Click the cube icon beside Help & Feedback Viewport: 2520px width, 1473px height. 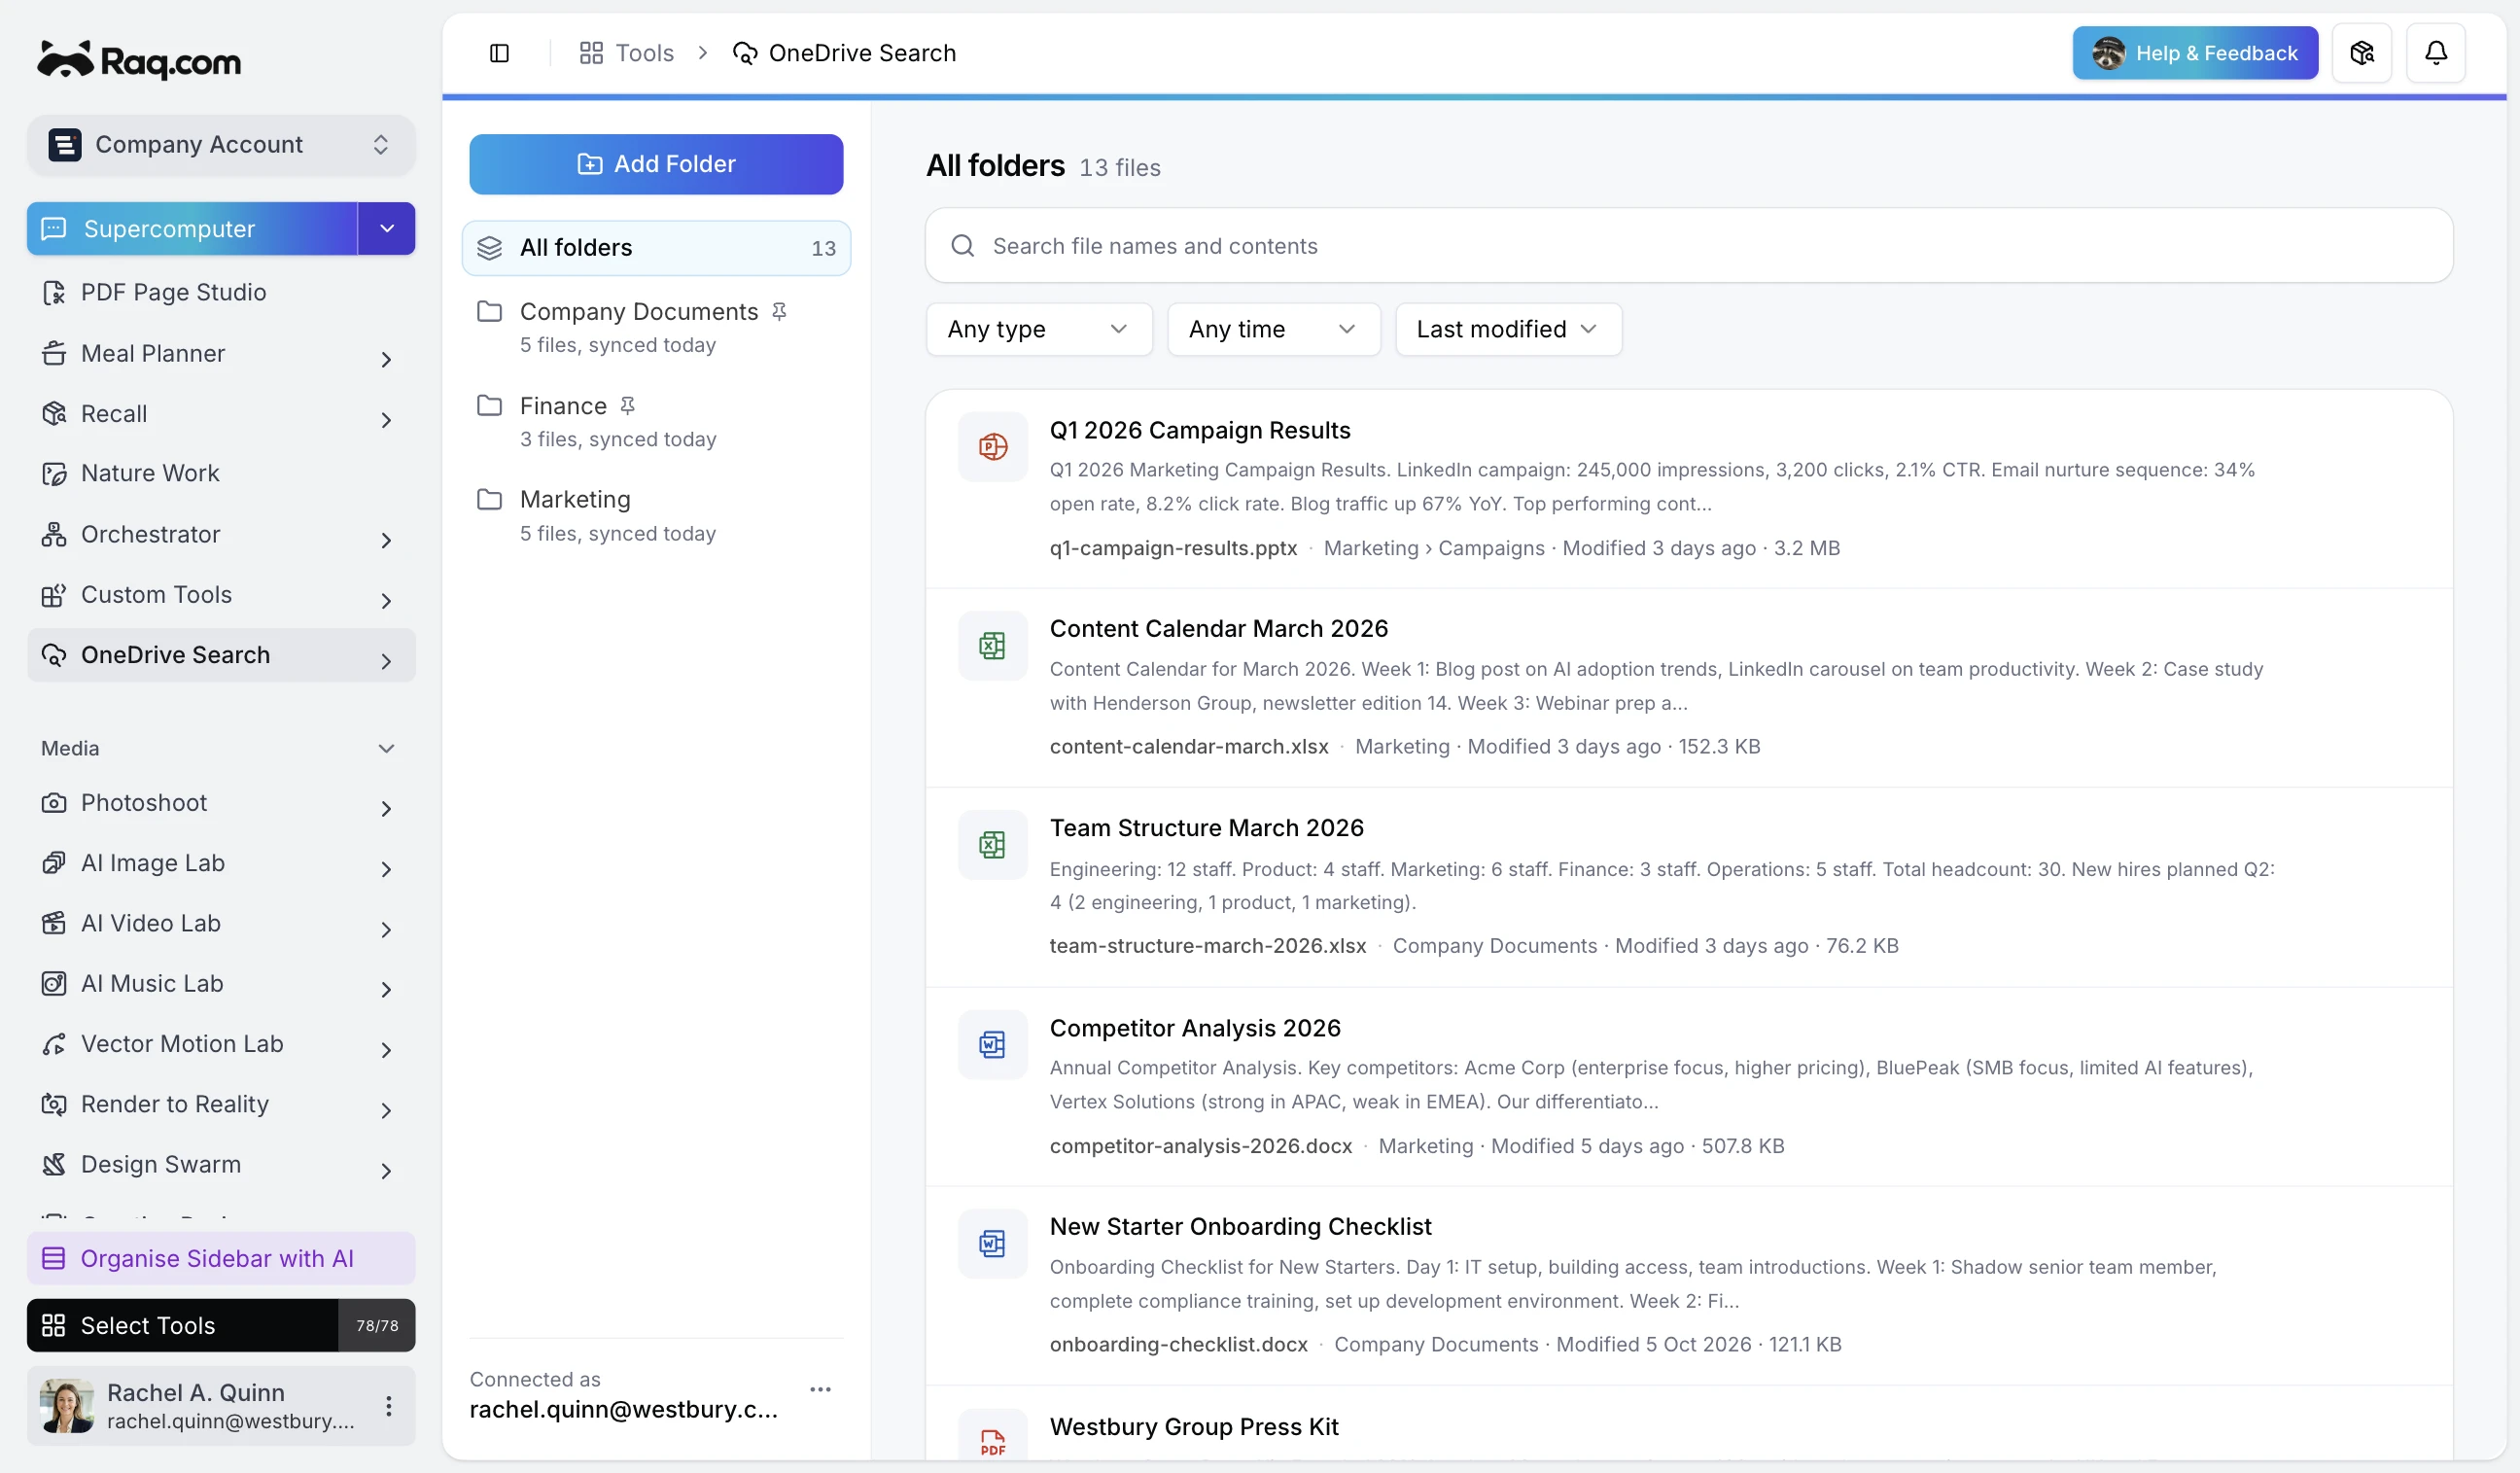(x=2361, y=53)
